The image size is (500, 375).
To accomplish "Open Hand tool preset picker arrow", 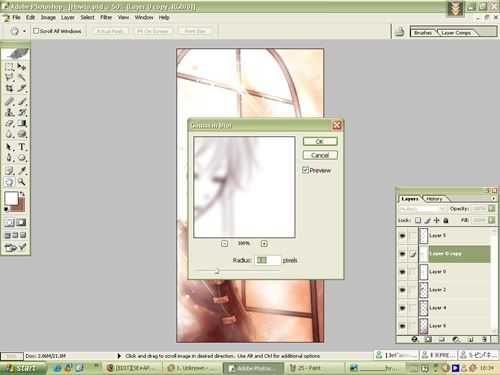I will (x=24, y=31).
